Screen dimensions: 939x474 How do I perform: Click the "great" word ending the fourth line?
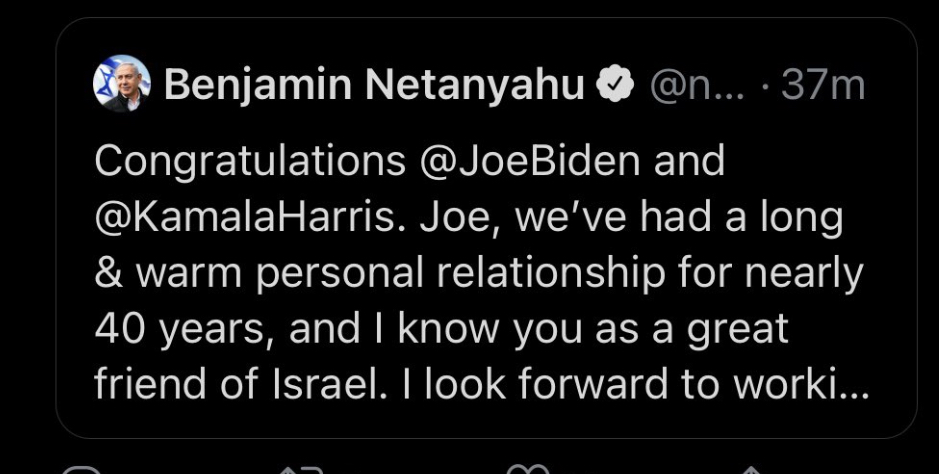coord(735,329)
